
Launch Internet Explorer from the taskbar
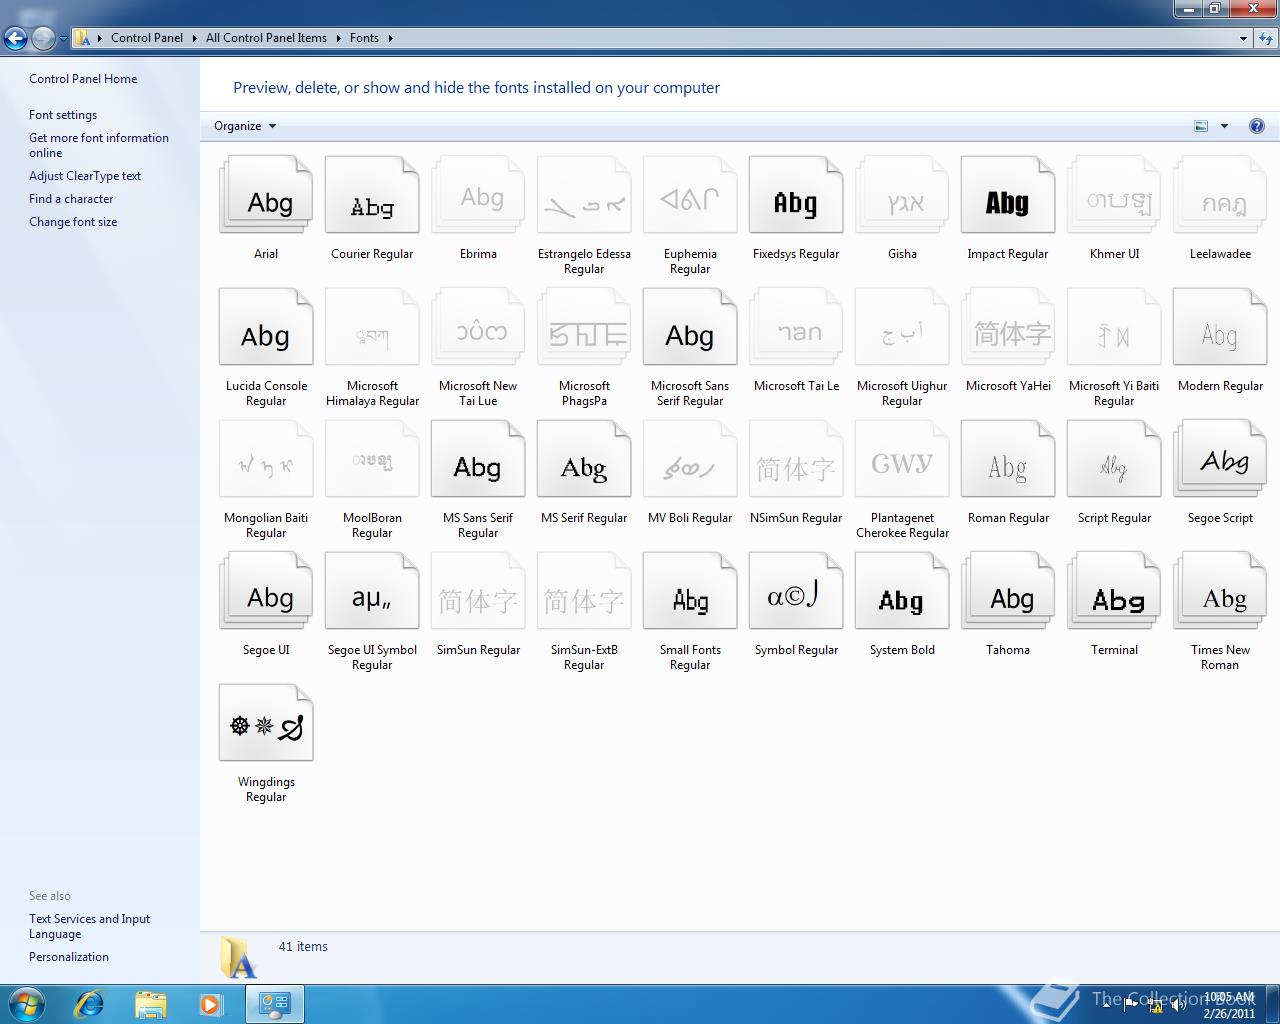point(90,1004)
